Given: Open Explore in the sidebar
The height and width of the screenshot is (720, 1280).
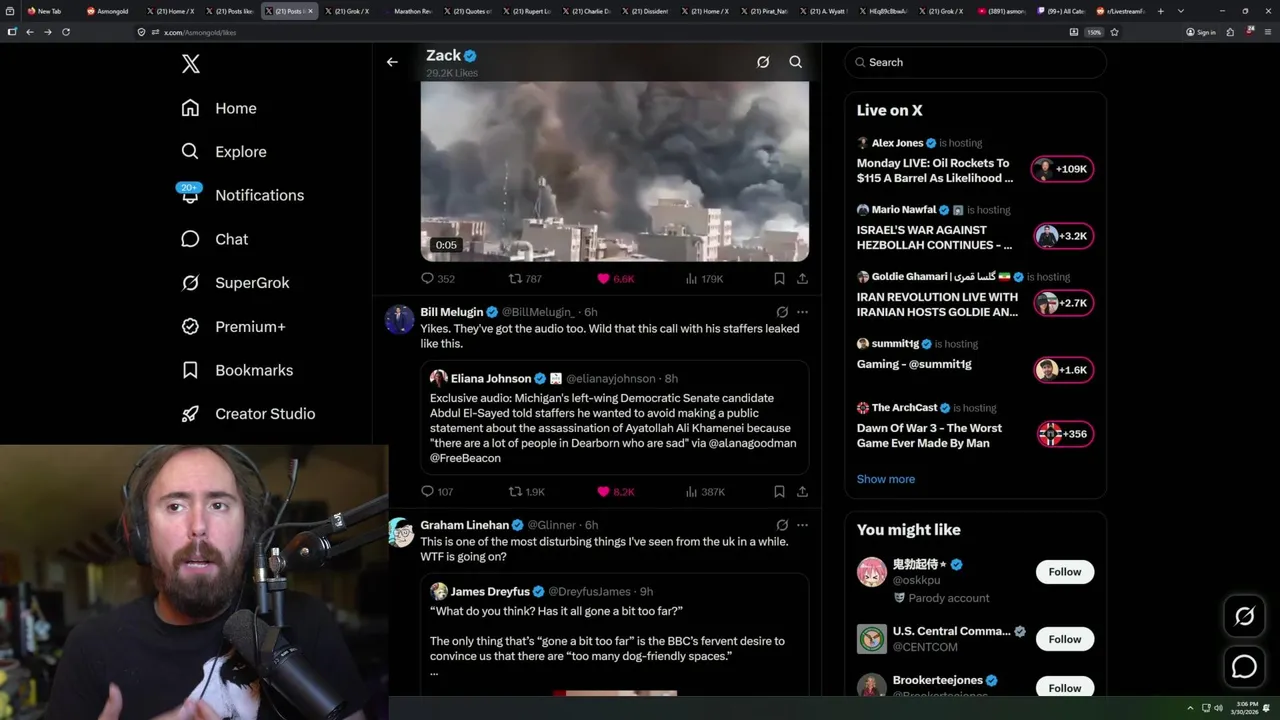Looking at the screenshot, I should pyautogui.click(x=224, y=152).
